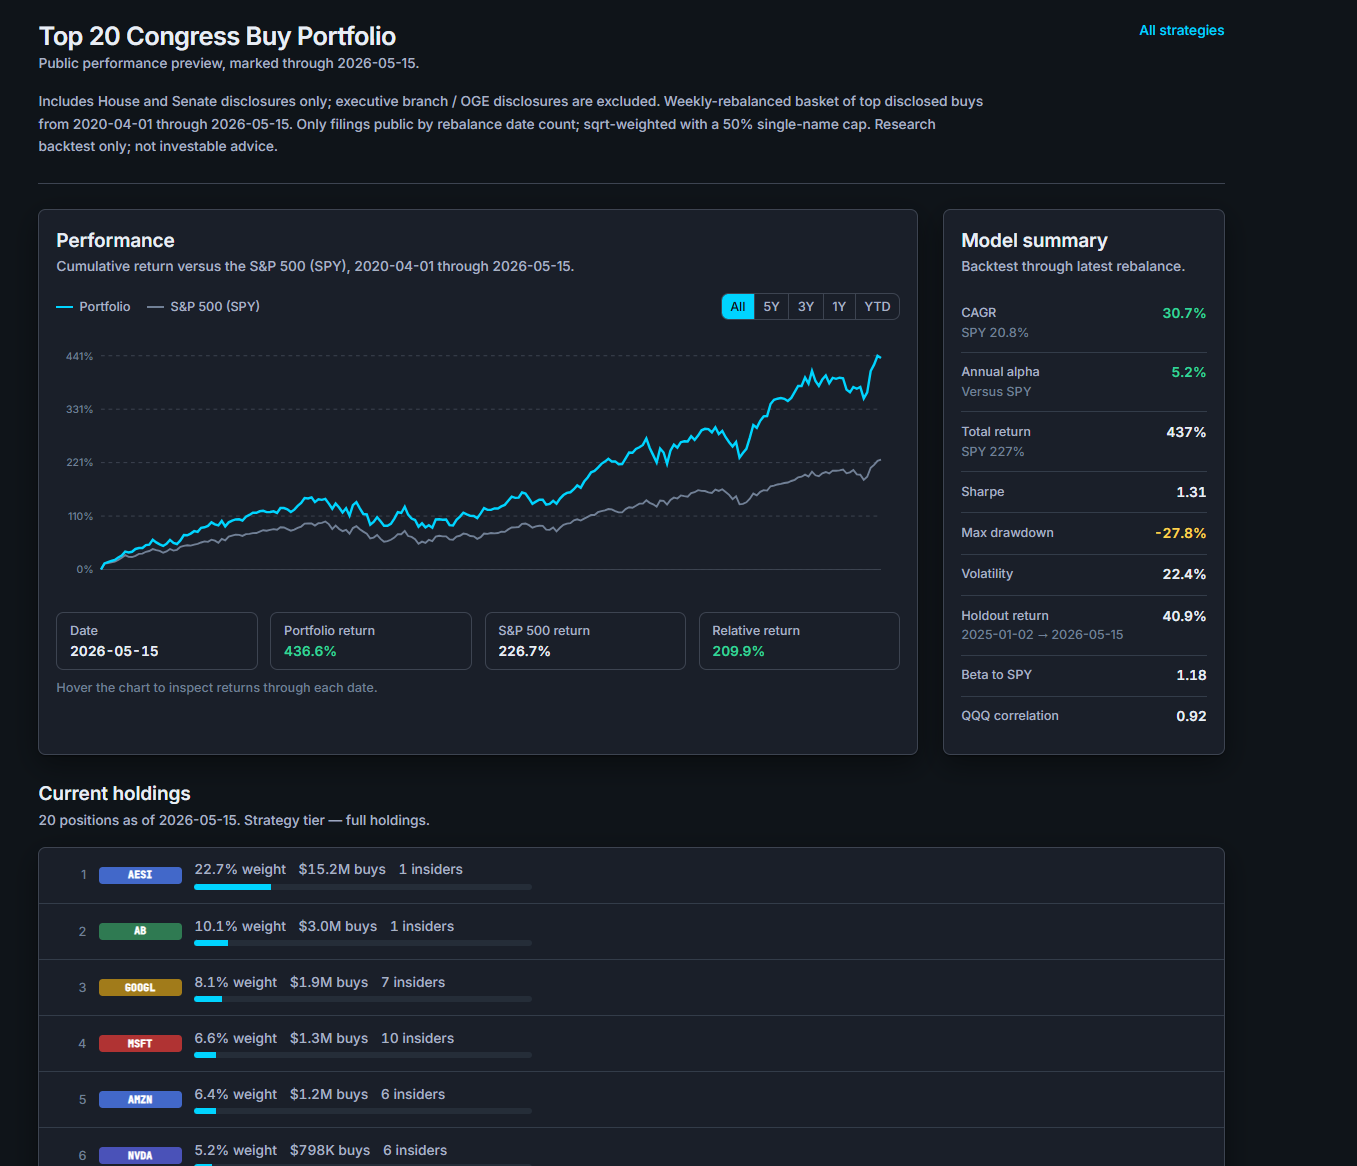
Task: Click the Portfolio return 436.6% card
Action: tap(371, 641)
